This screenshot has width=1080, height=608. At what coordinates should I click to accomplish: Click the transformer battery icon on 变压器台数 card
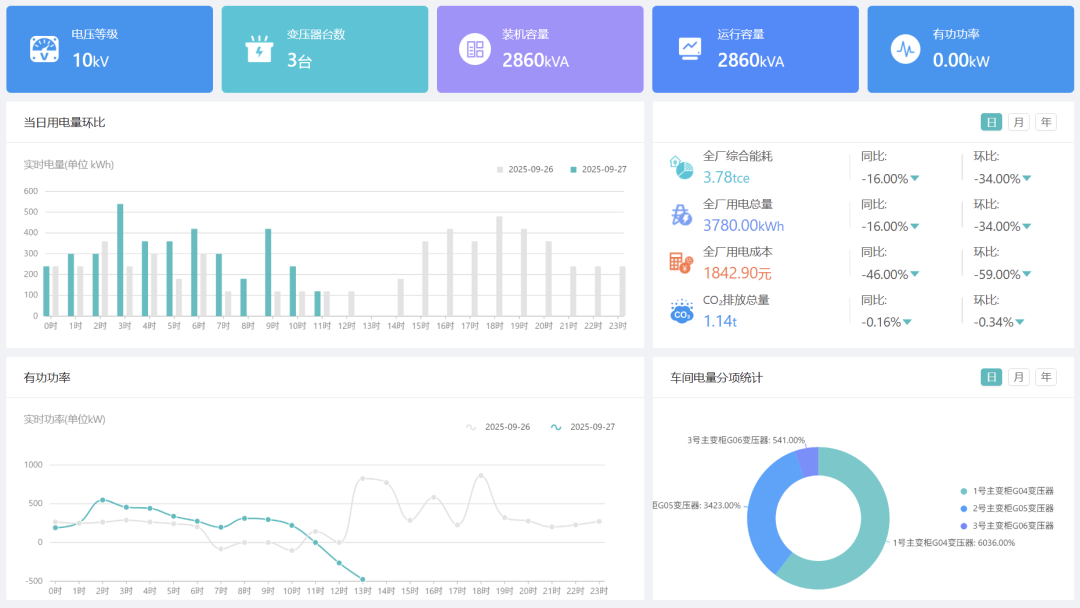coord(259,49)
